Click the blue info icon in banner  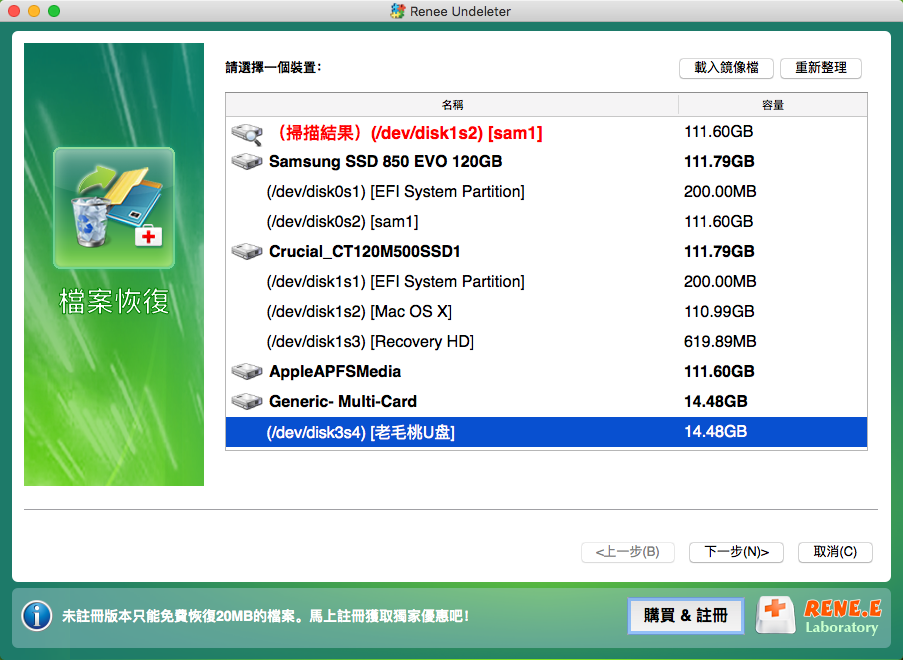[x=37, y=616]
